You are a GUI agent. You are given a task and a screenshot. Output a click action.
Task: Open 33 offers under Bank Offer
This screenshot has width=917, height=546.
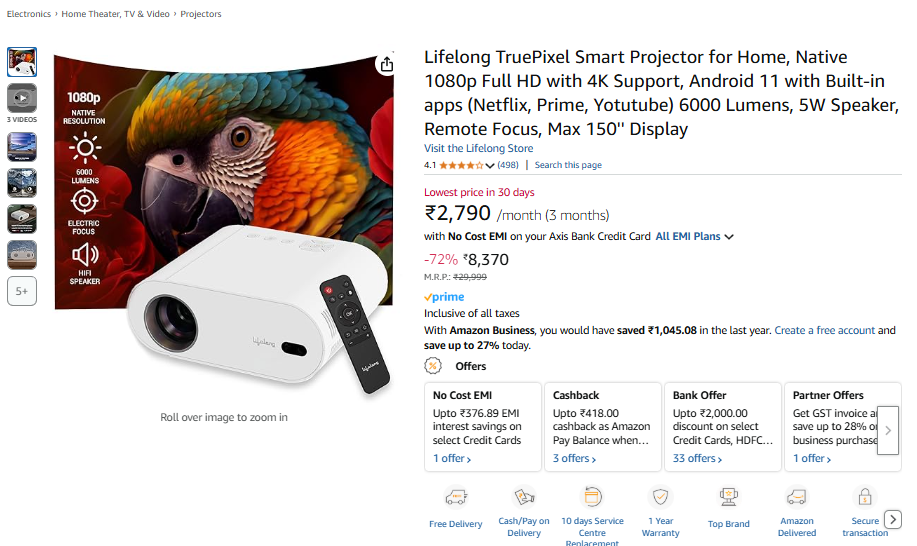coord(697,459)
